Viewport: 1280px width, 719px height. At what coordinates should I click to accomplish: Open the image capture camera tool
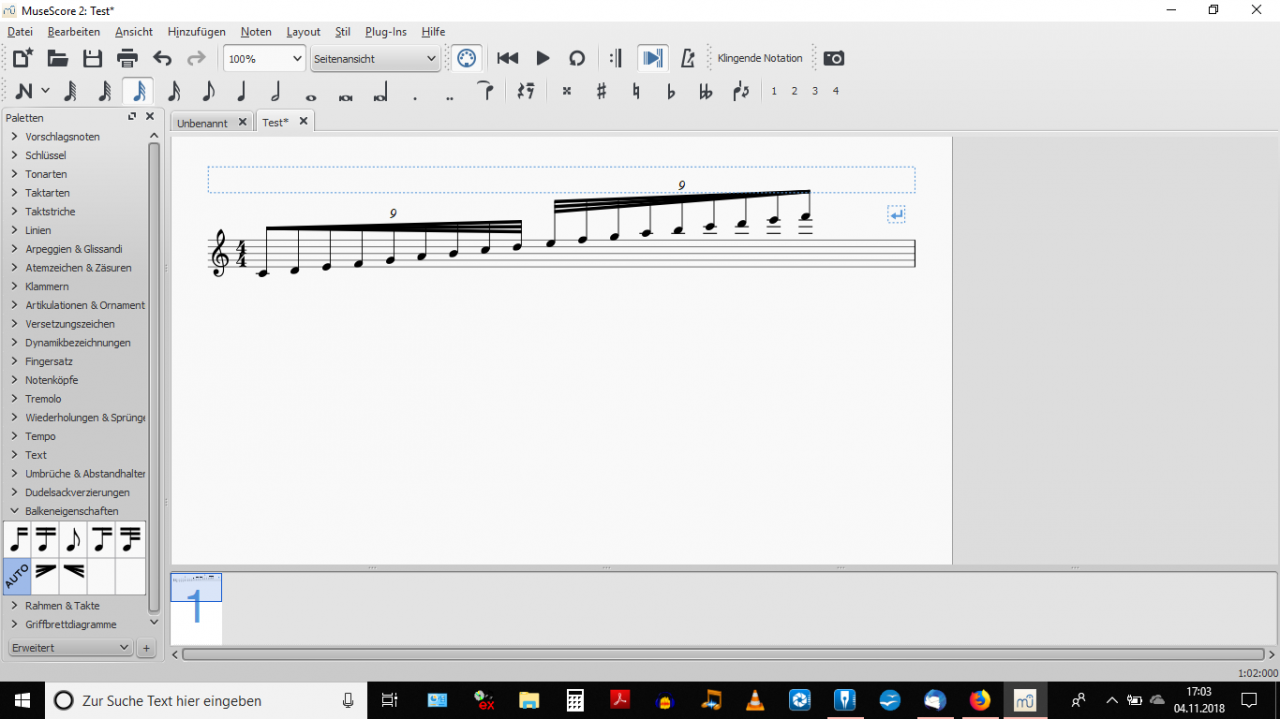[834, 58]
